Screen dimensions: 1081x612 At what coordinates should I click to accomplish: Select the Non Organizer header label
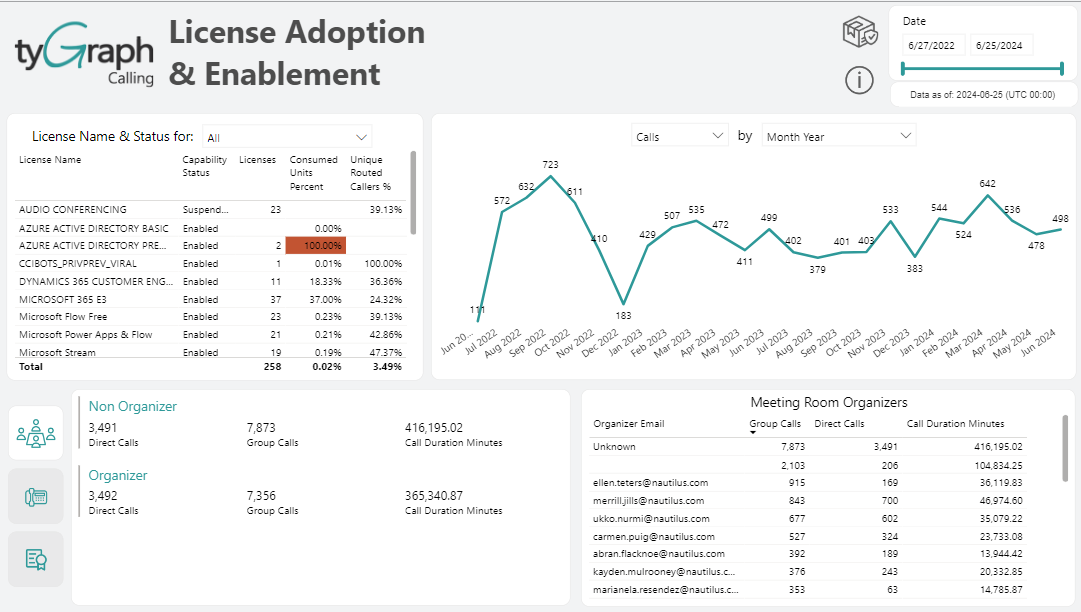click(x=131, y=406)
